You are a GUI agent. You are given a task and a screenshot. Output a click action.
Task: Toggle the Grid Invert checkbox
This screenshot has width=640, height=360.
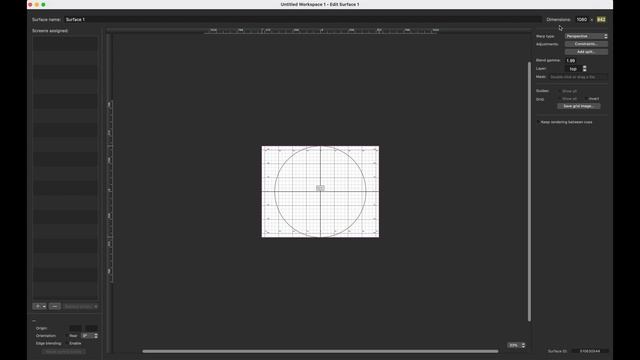pyautogui.click(x=585, y=99)
